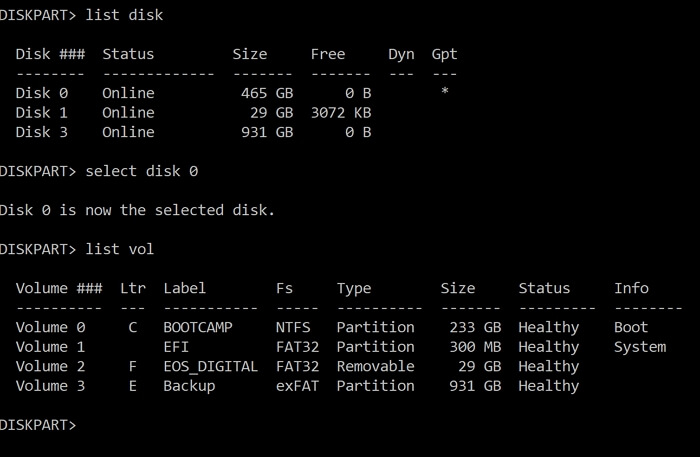
Task: Click the "Disk 0 is now the selected disk" message
Action: click(x=137, y=210)
